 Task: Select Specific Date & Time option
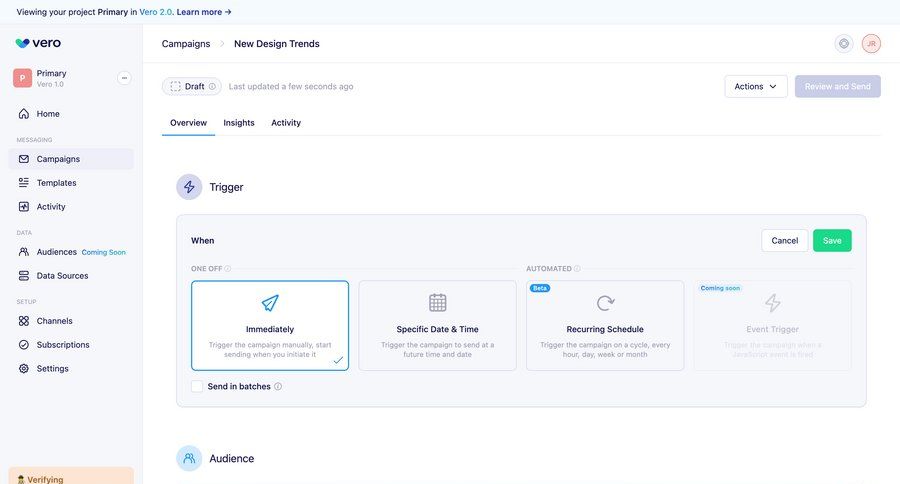point(437,326)
